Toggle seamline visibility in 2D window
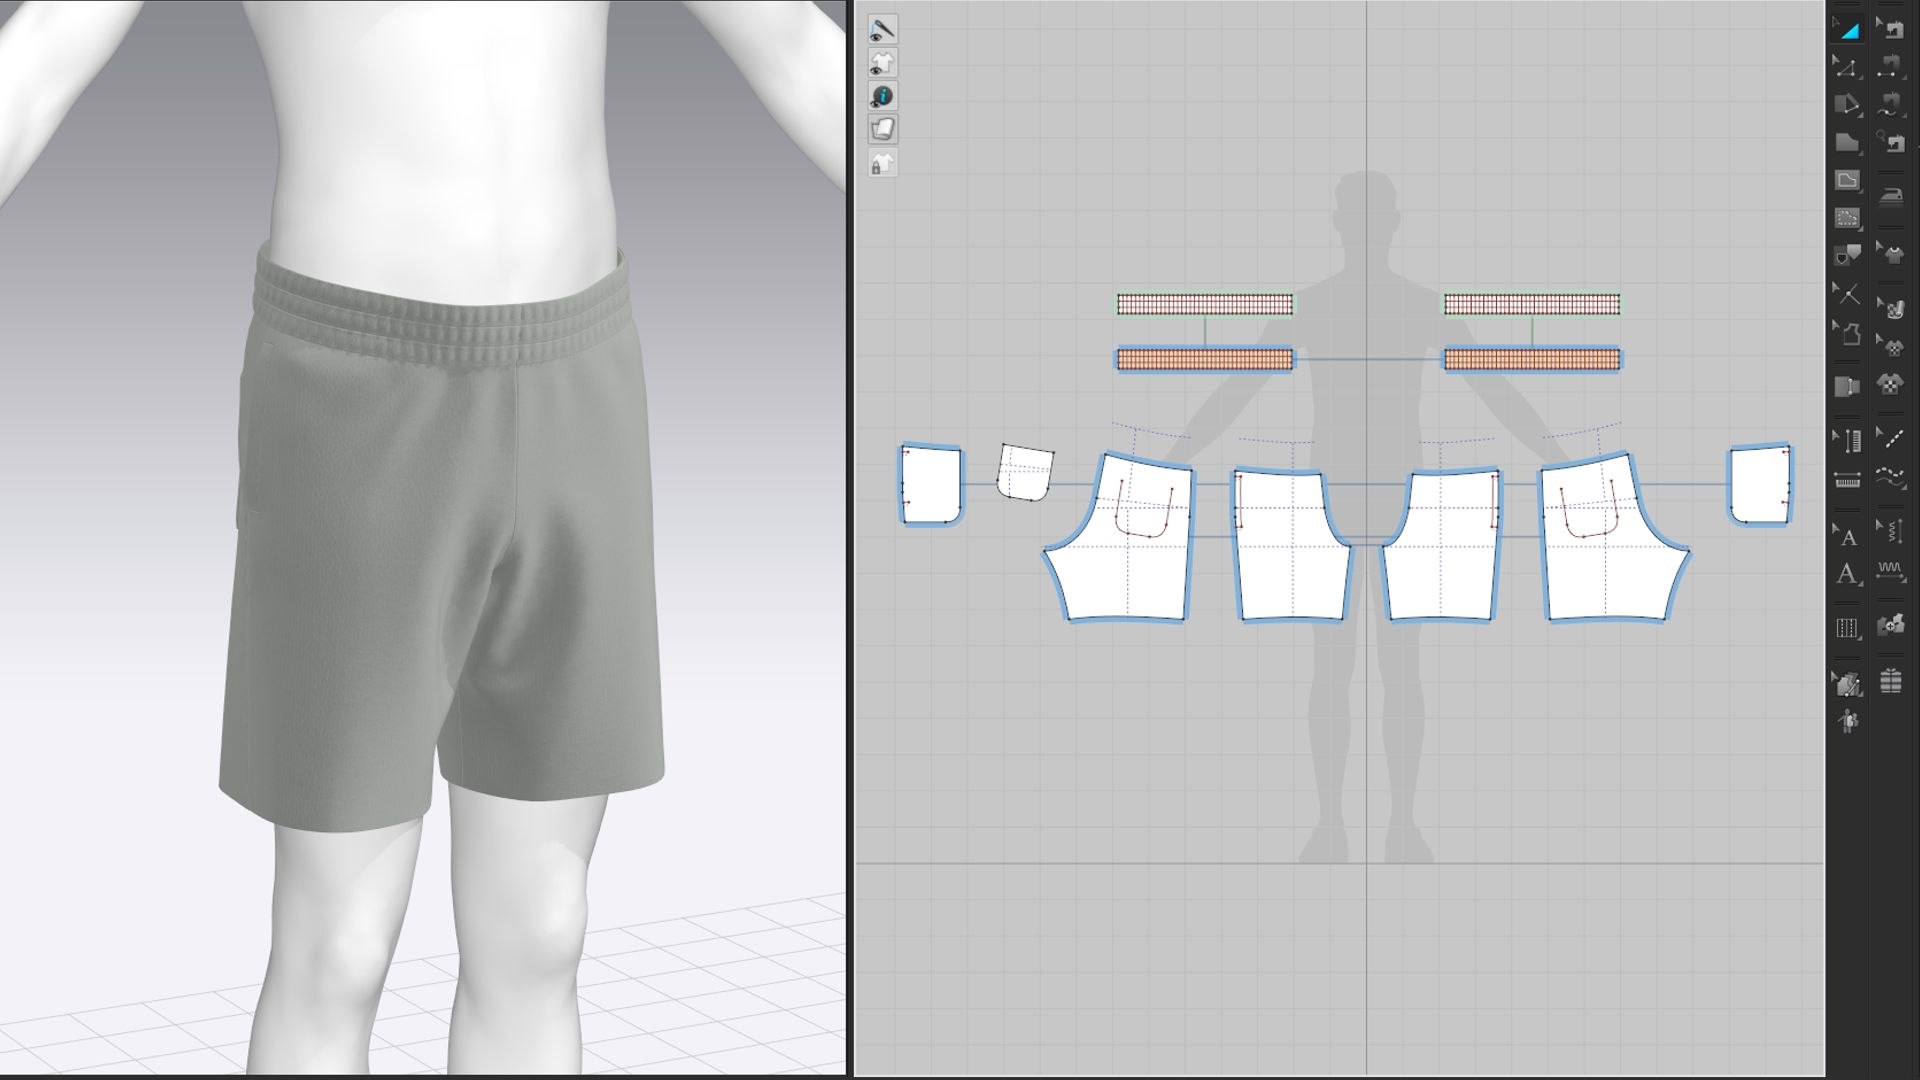Viewport: 1920px width, 1080px height. [882, 29]
